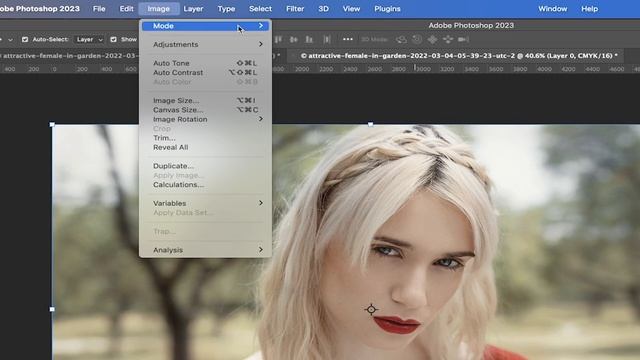Image resolution: width=640 pixels, height=360 pixels.
Task: Open the View menu
Action: [x=351, y=9]
